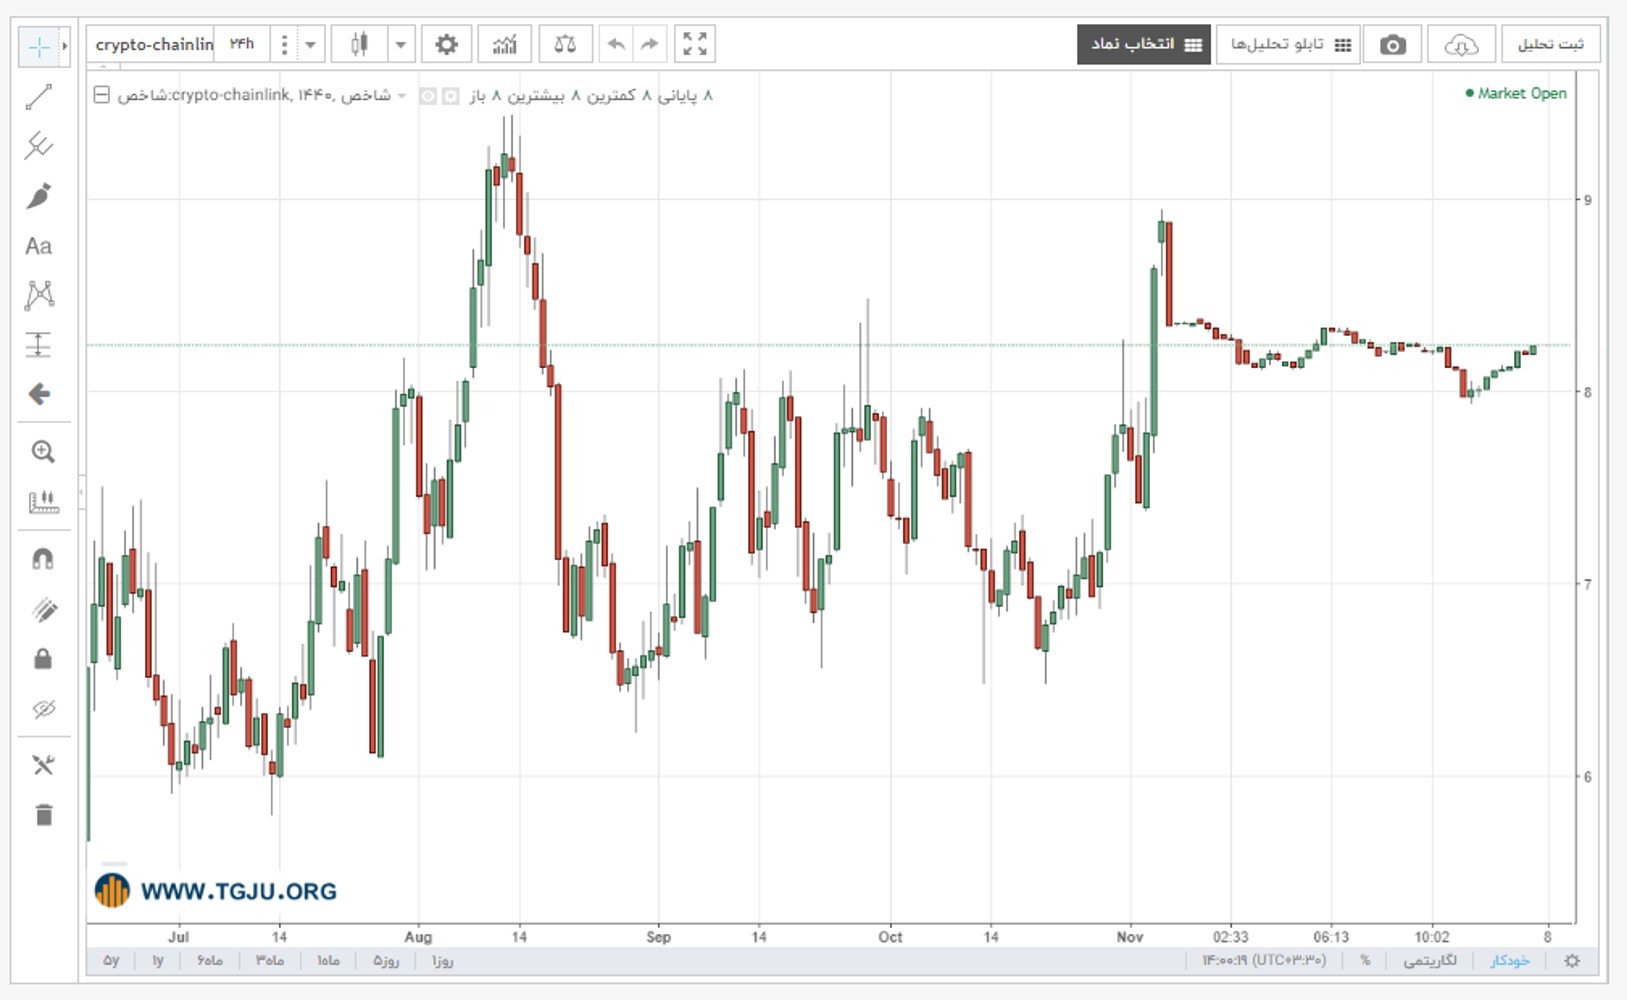The image size is (1627, 1000).
Task: Toggle hide all drawings eye icon
Action: [43, 709]
